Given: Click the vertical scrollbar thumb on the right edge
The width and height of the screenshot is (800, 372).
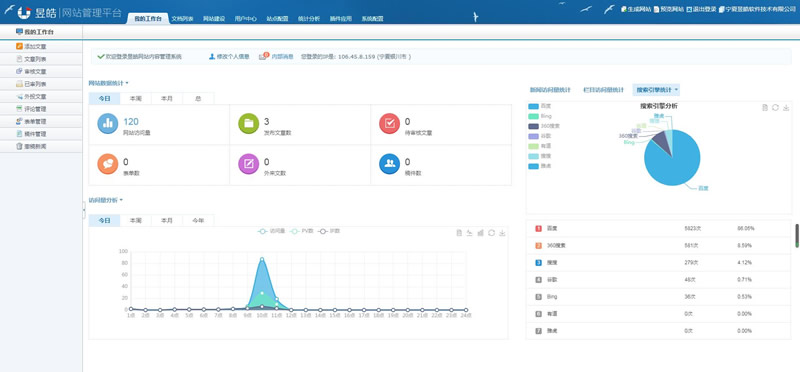Looking at the screenshot, I should (796, 235).
